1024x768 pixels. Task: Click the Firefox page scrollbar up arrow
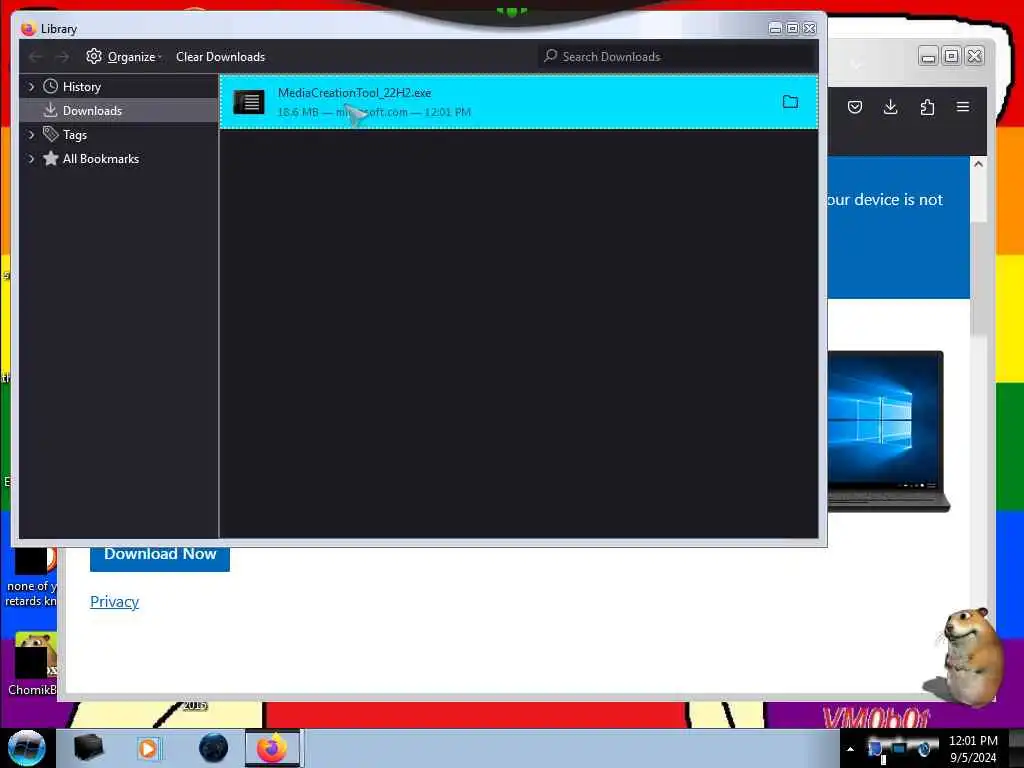pyautogui.click(x=978, y=164)
